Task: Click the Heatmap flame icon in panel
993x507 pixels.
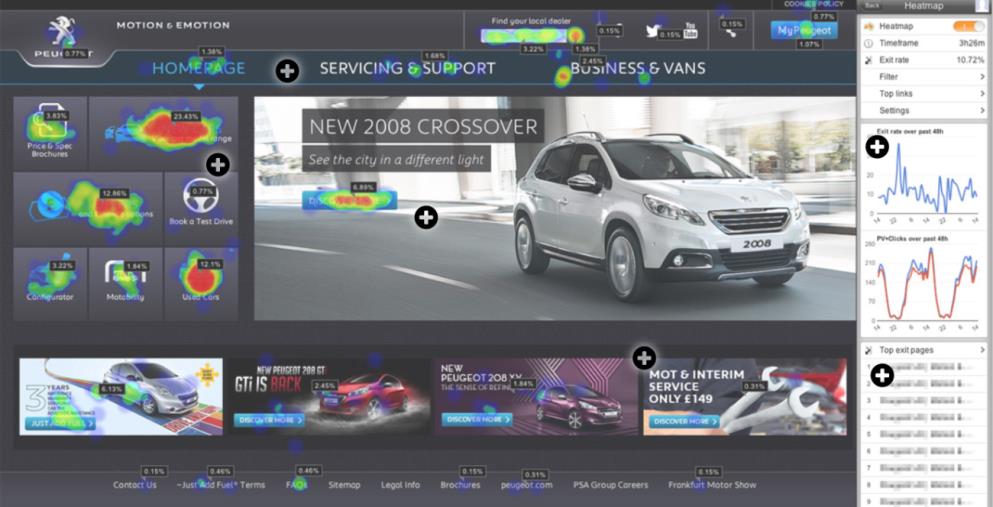Action: pyautogui.click(x=870, y=26)
